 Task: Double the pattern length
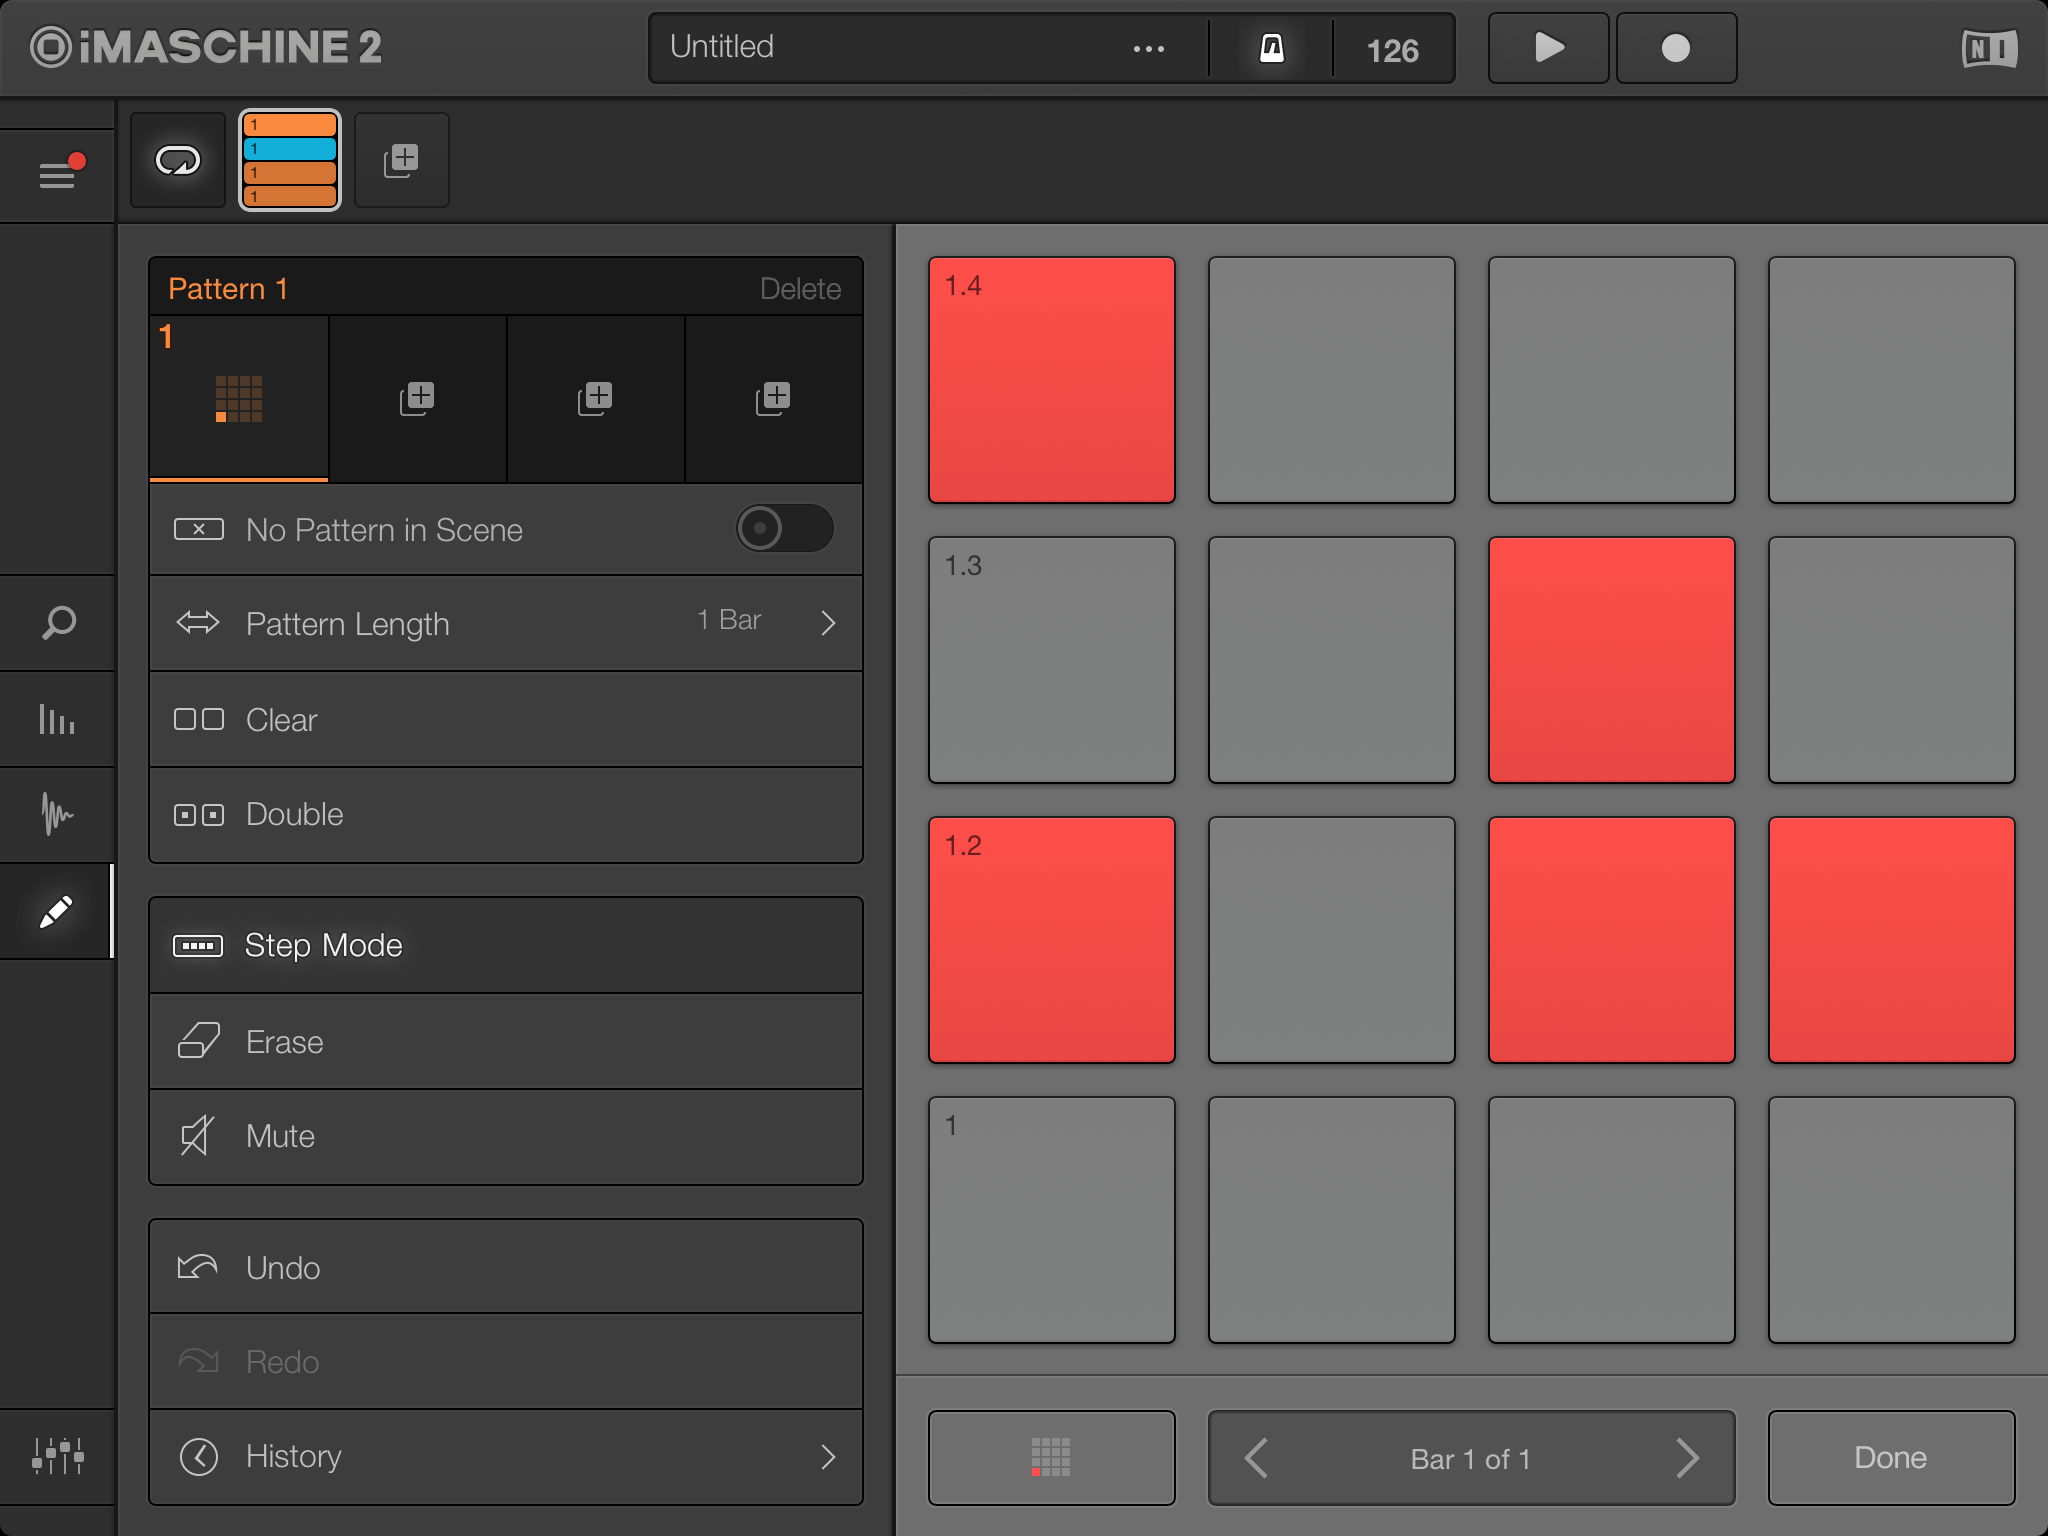click(506, 815)
